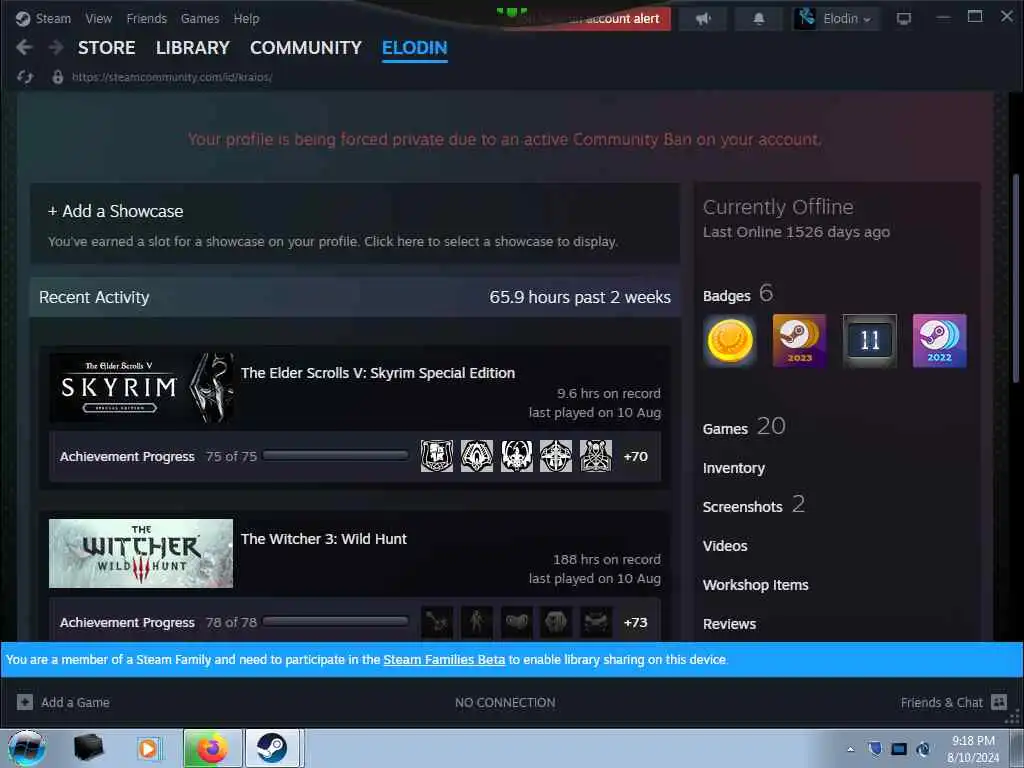The height and width of the screenshot is (768, 1024).
Task: Open the Steam 2023 badge
Action: click(799, 340)
